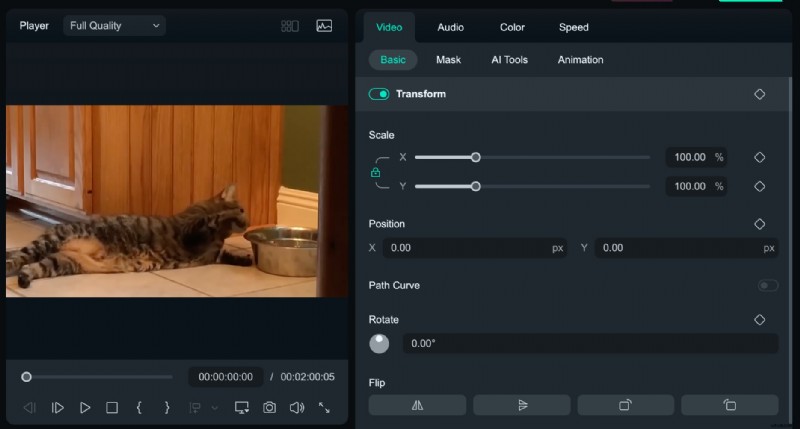Enter fullscreen preview mode
Image resolution: width=800 pixels, height=429 pixels.
click(324, 408)
